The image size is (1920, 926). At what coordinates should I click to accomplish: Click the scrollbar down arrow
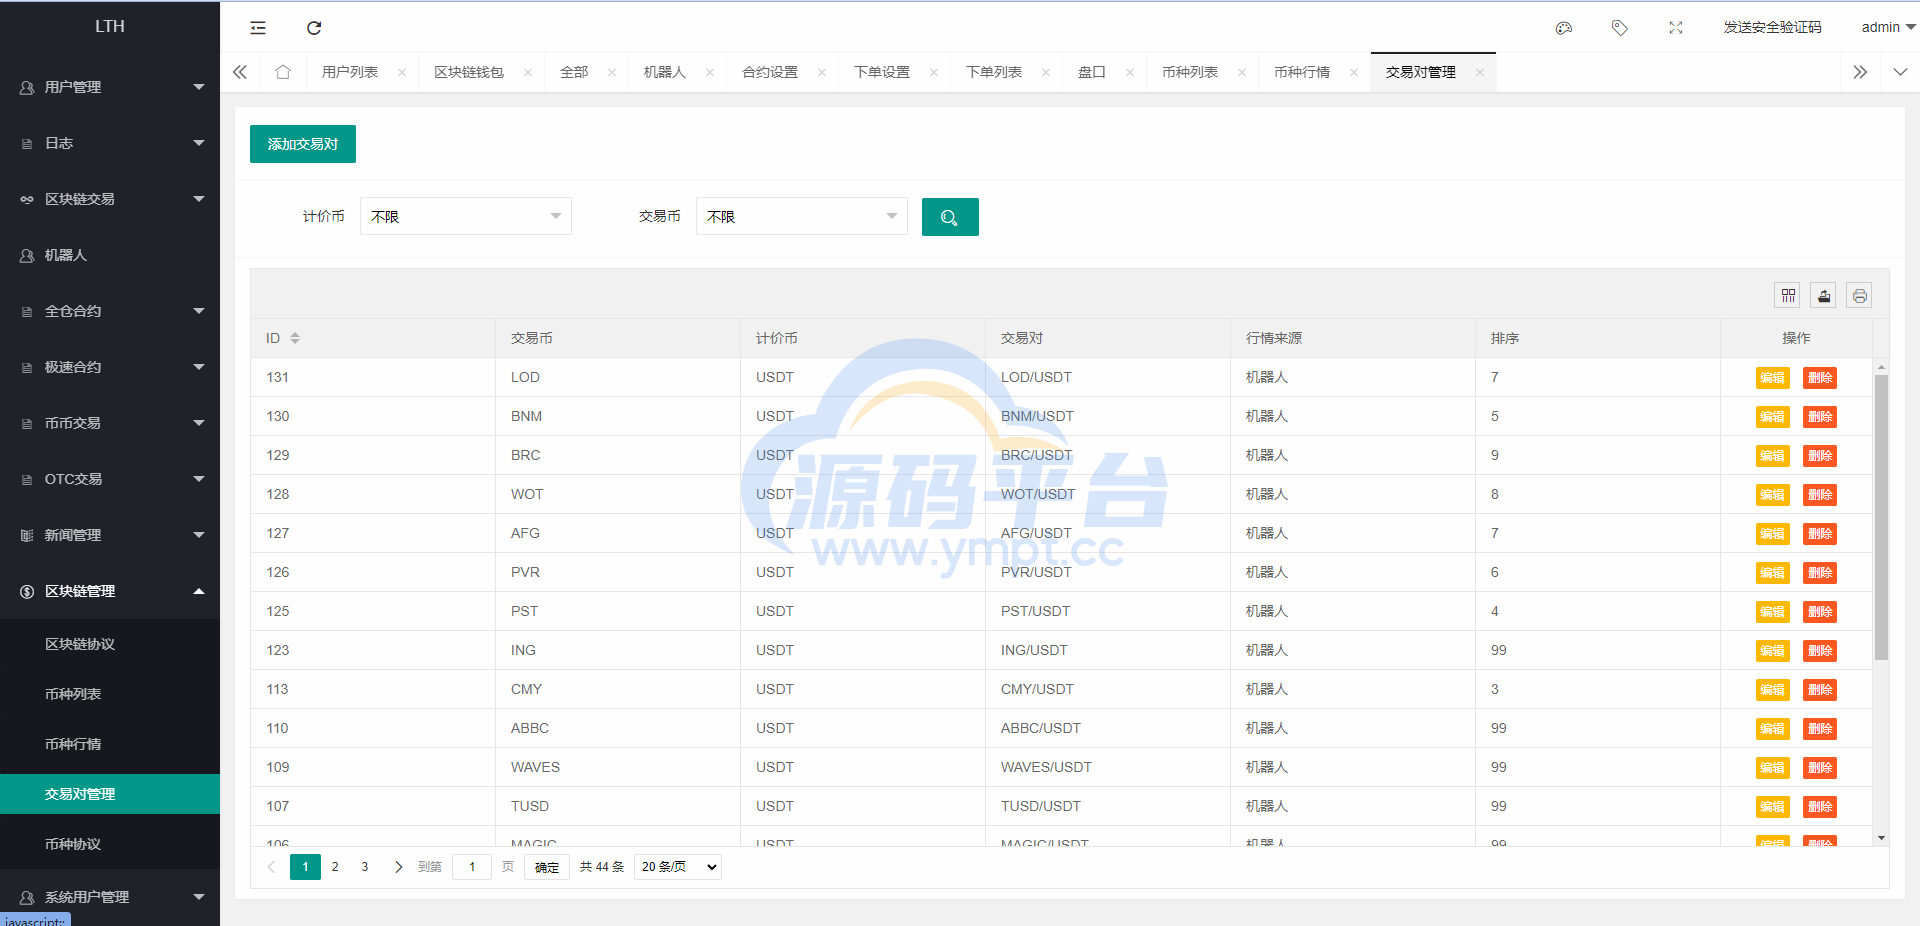[x=1881, y=838]
